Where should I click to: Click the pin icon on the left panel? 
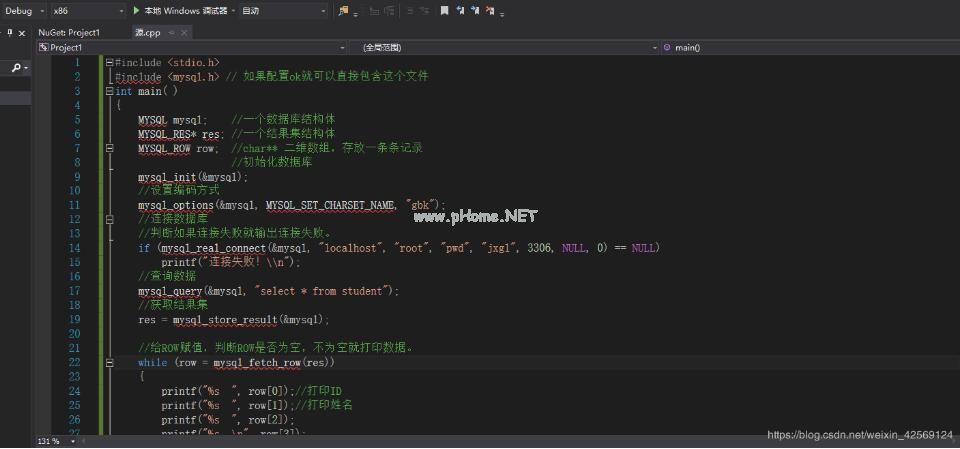pyautogui.click(x=9, y=32)
